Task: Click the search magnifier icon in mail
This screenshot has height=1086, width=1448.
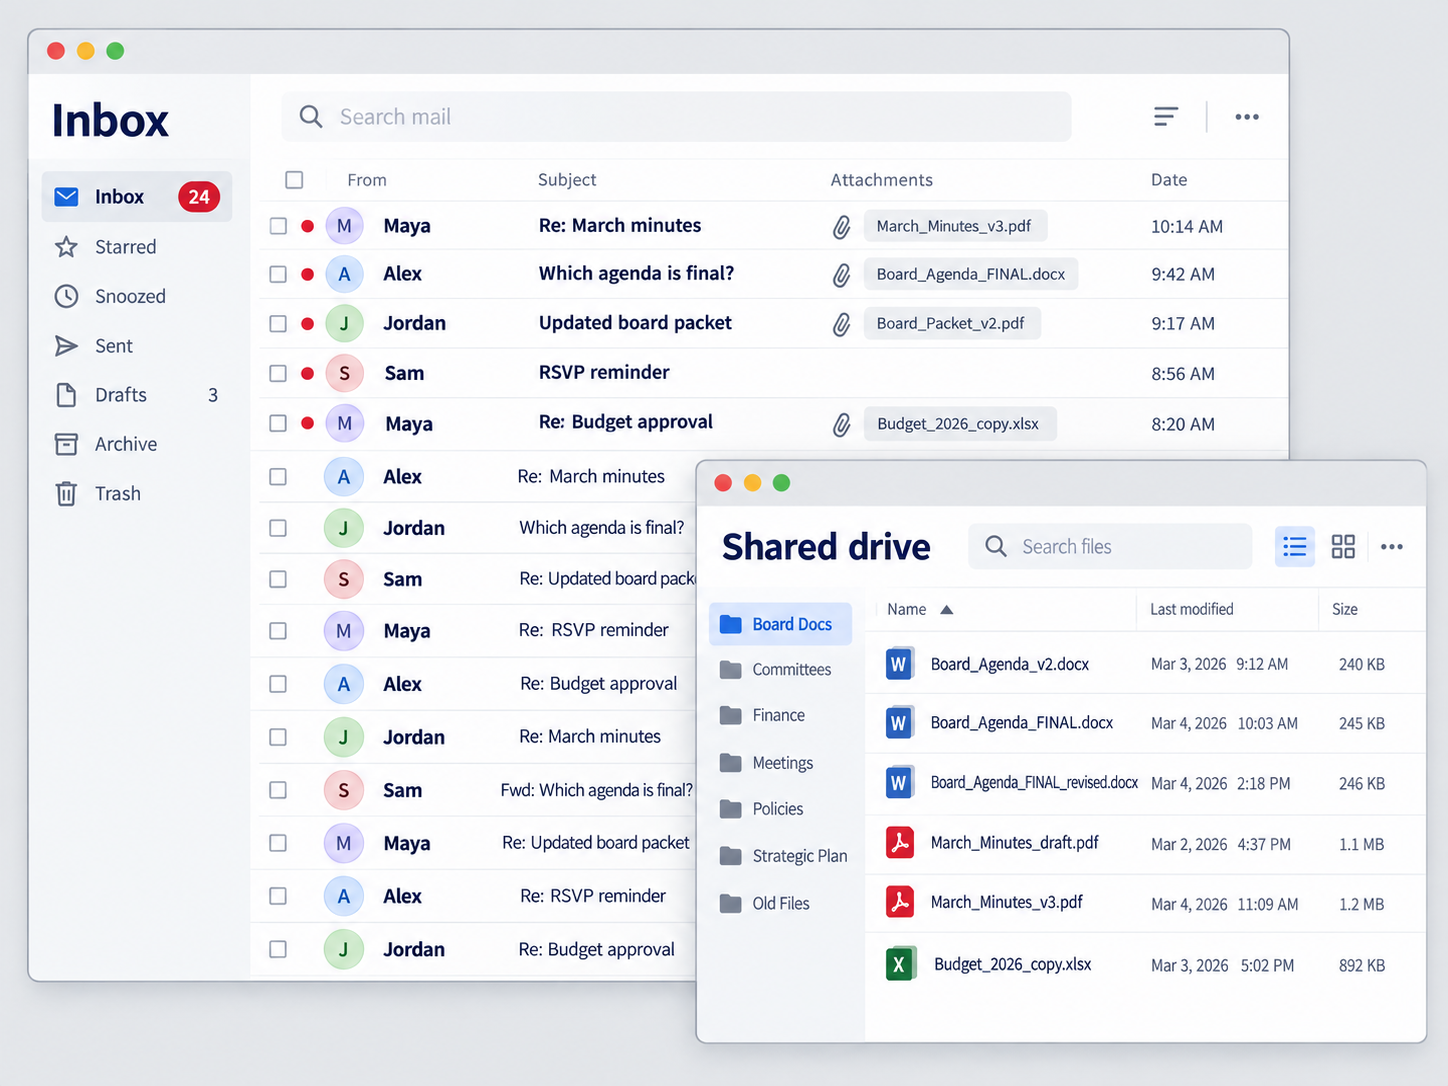Action: click(x=311, y=117)
